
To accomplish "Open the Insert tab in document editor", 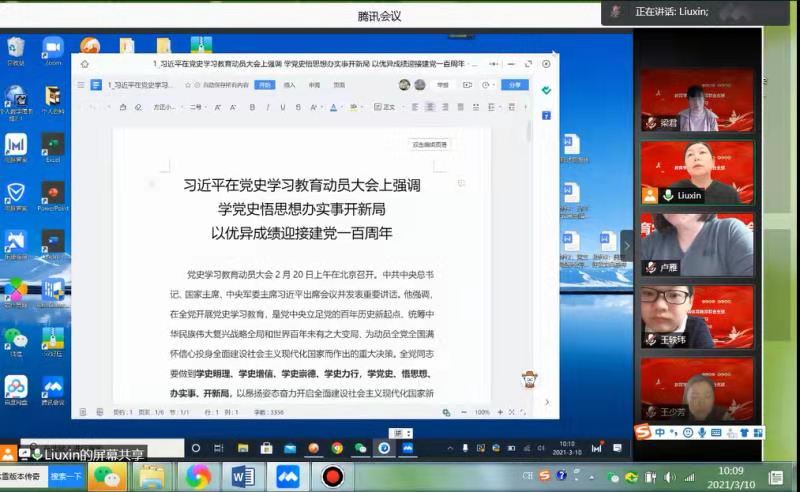I will click(x=289, y=85).
